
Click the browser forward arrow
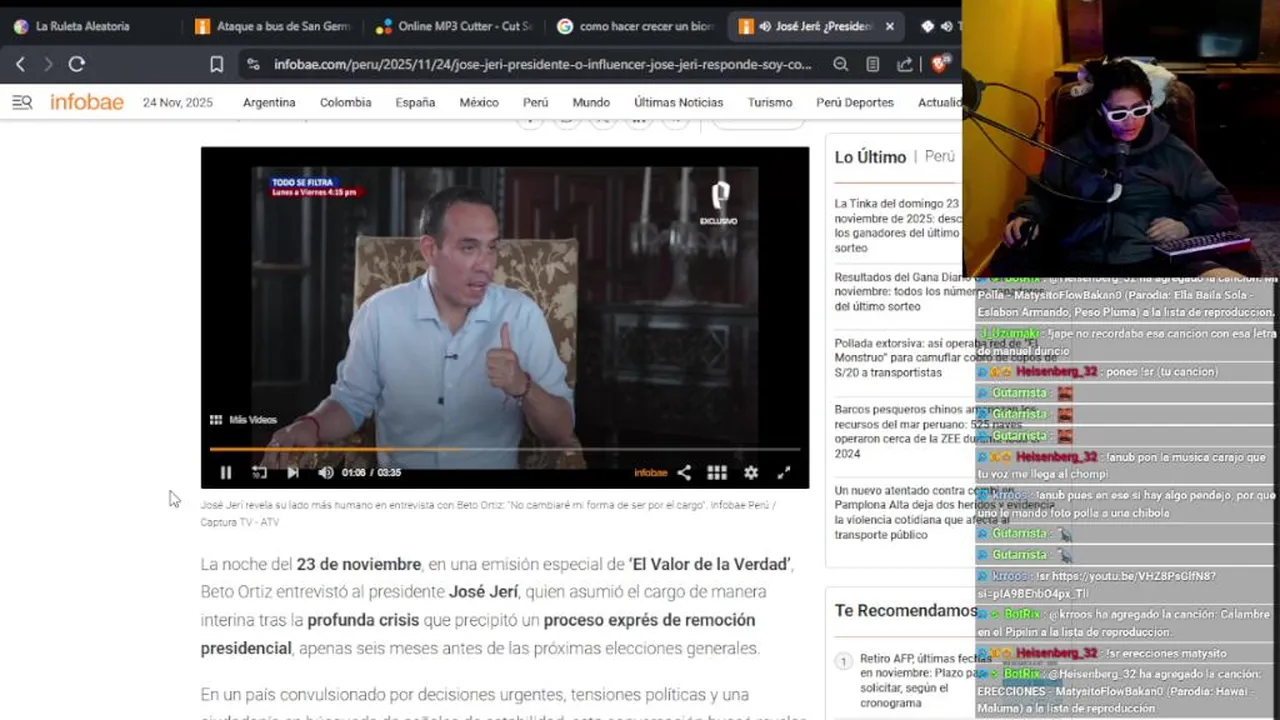[48, 64]
